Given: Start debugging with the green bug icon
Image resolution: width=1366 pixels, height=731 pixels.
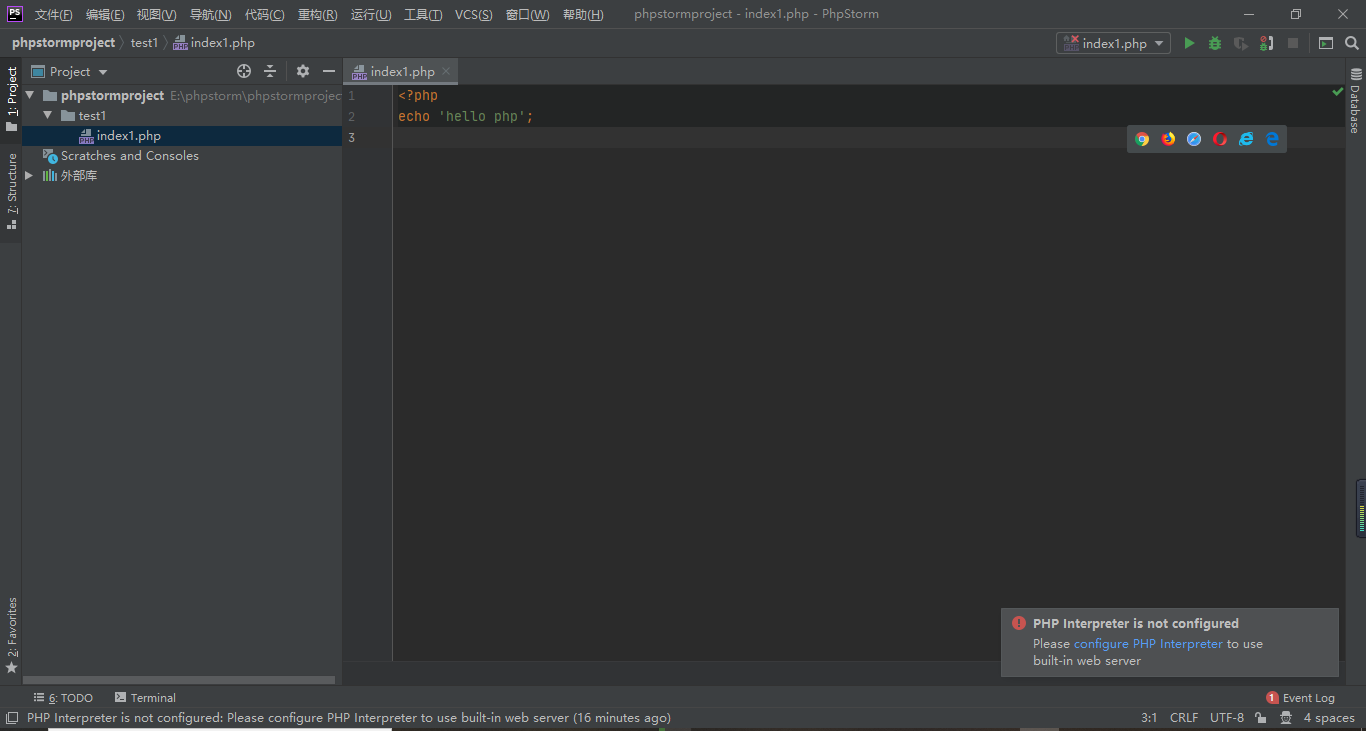Looking at the screenshot, I should coord(1215,43).
